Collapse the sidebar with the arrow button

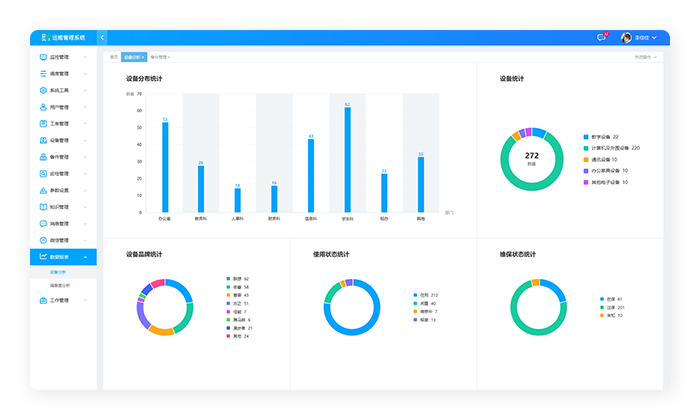point(102,37)
